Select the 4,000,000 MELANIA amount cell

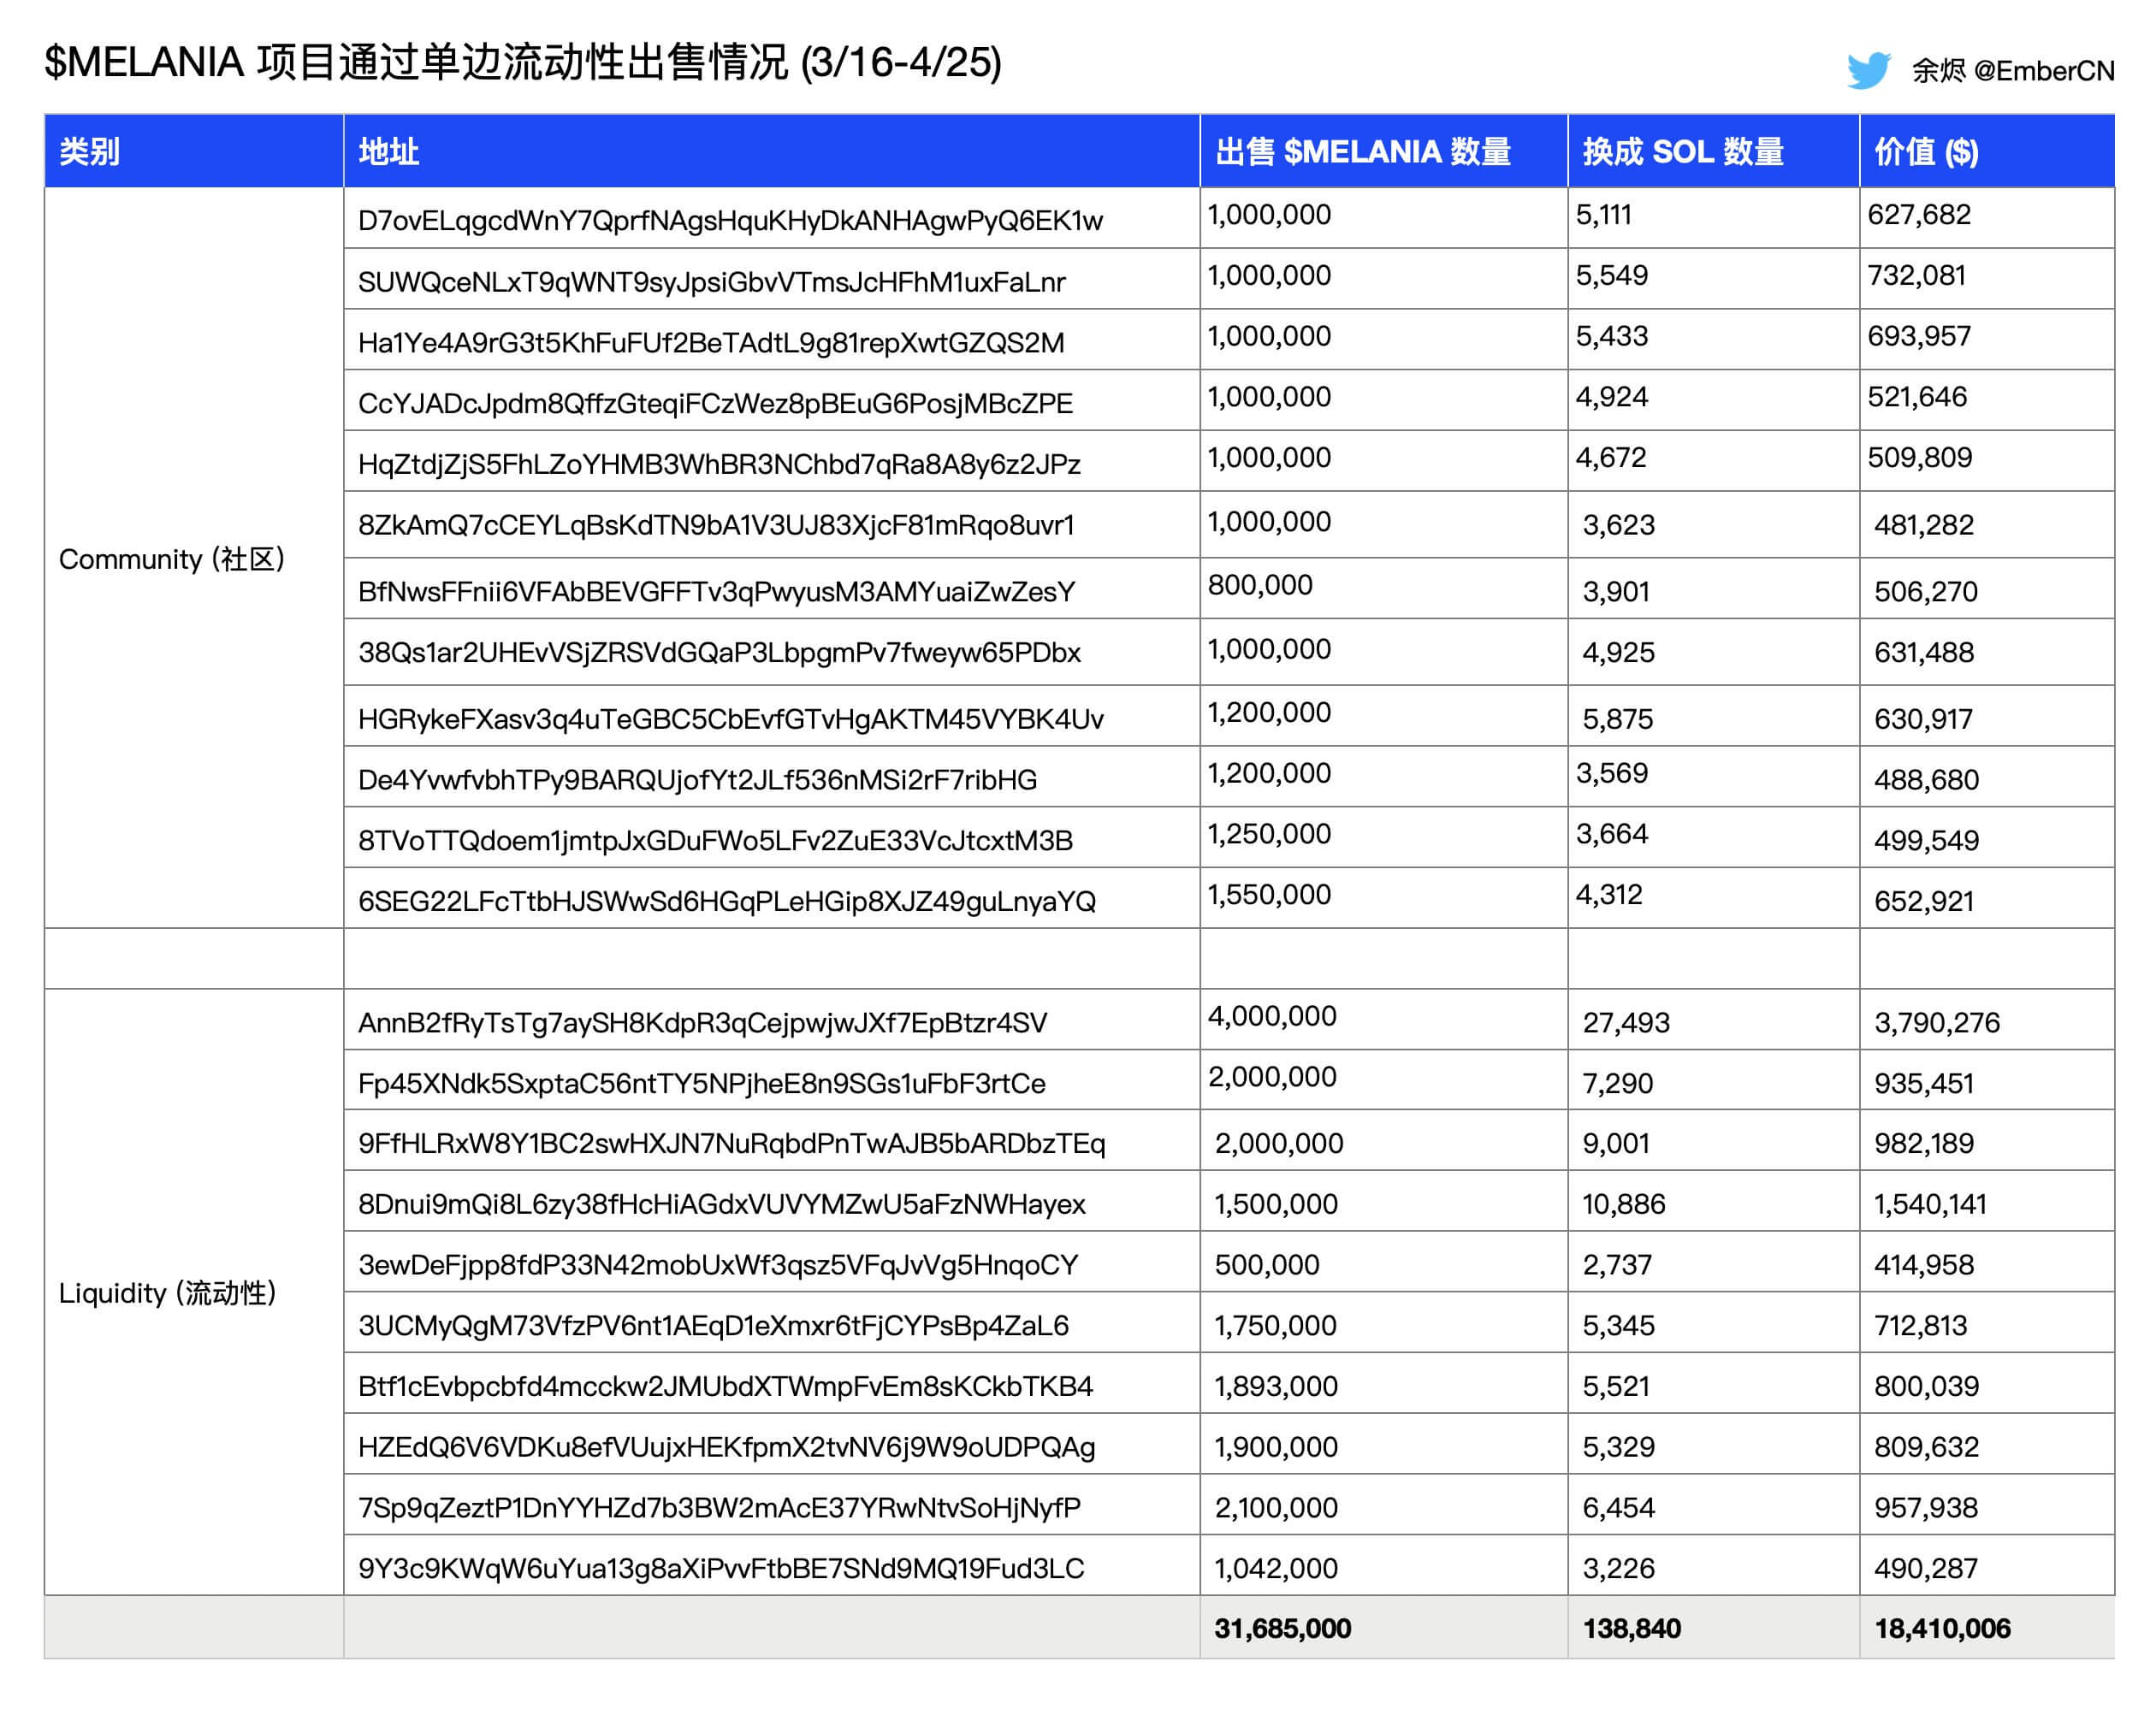[1272, 1017]
